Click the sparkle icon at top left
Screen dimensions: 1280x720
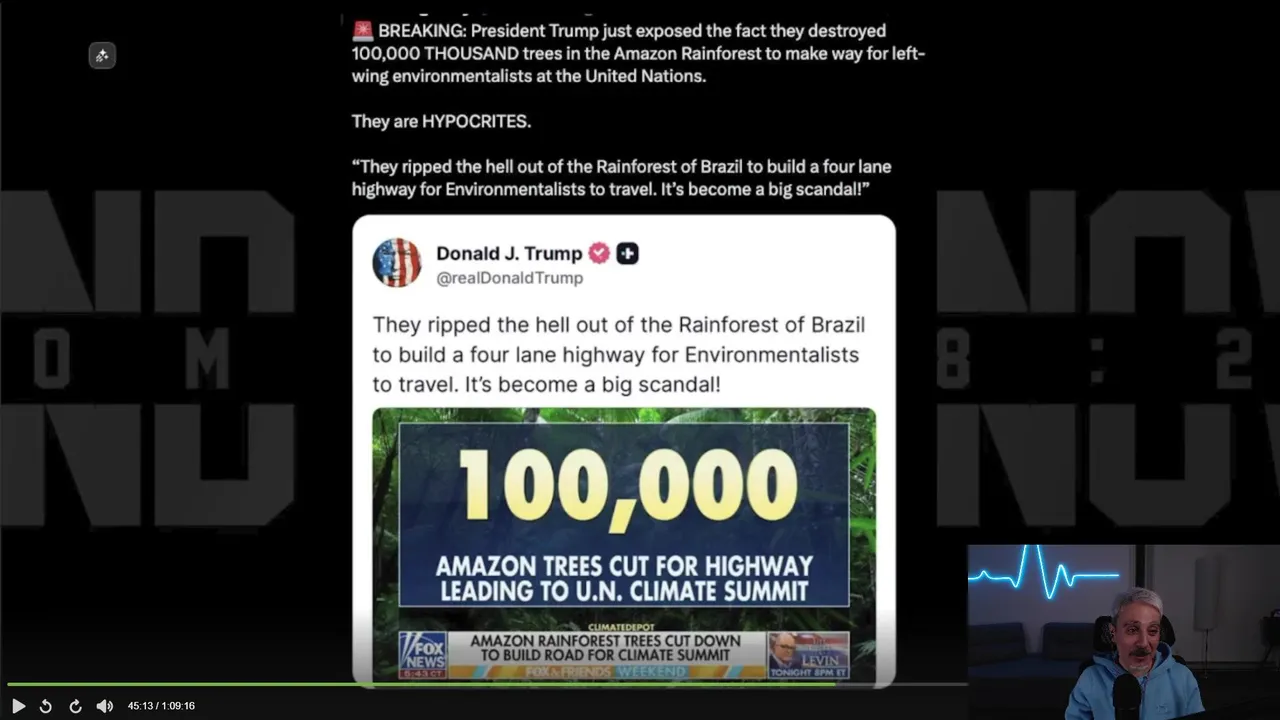tap(102, 56)
